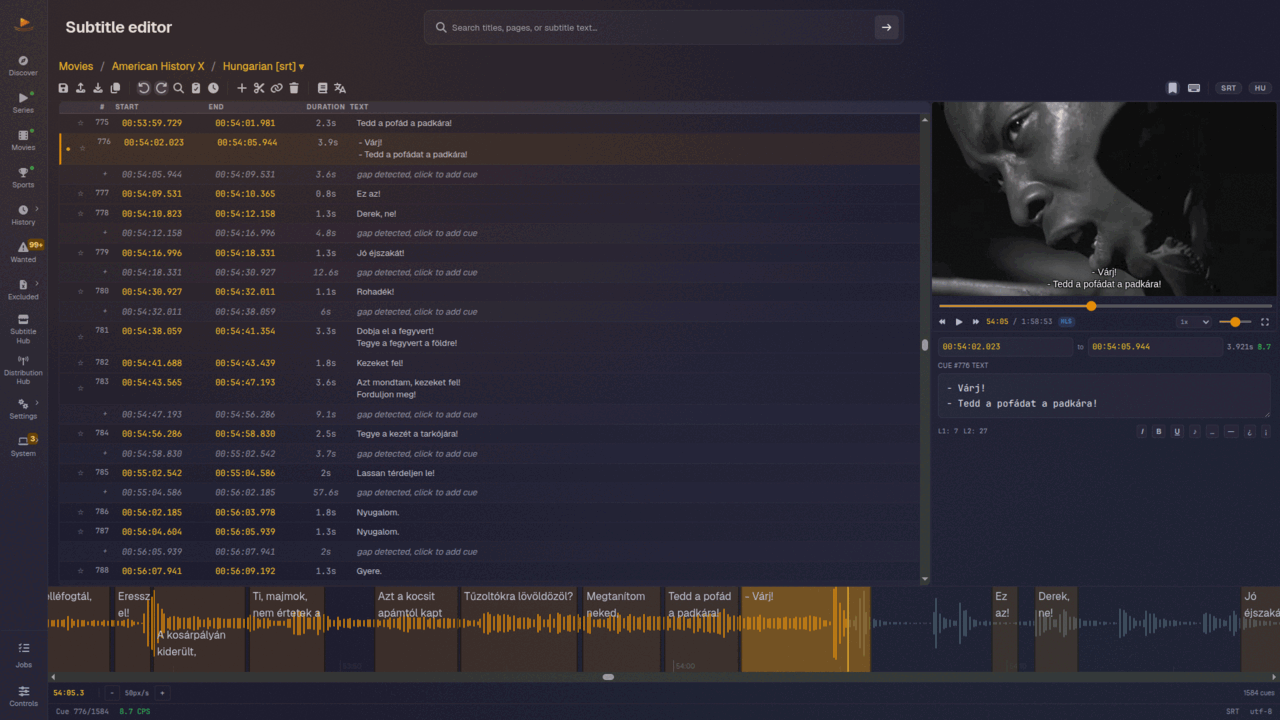Screen dimensions: 1280x720
Task: Click the download subtitle icon
Action: tap(98, 88)
